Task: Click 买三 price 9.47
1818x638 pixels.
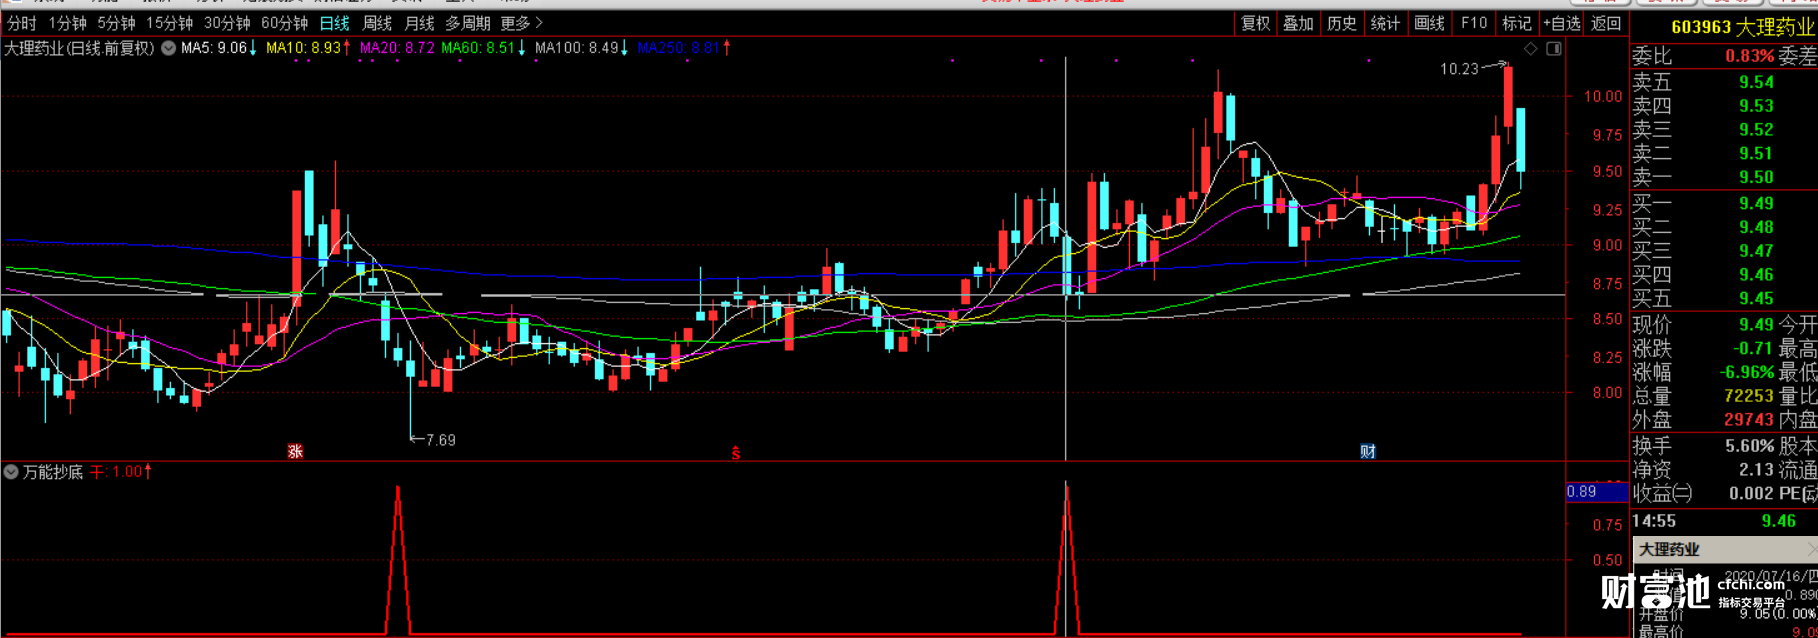Action: click(1757, 251)
